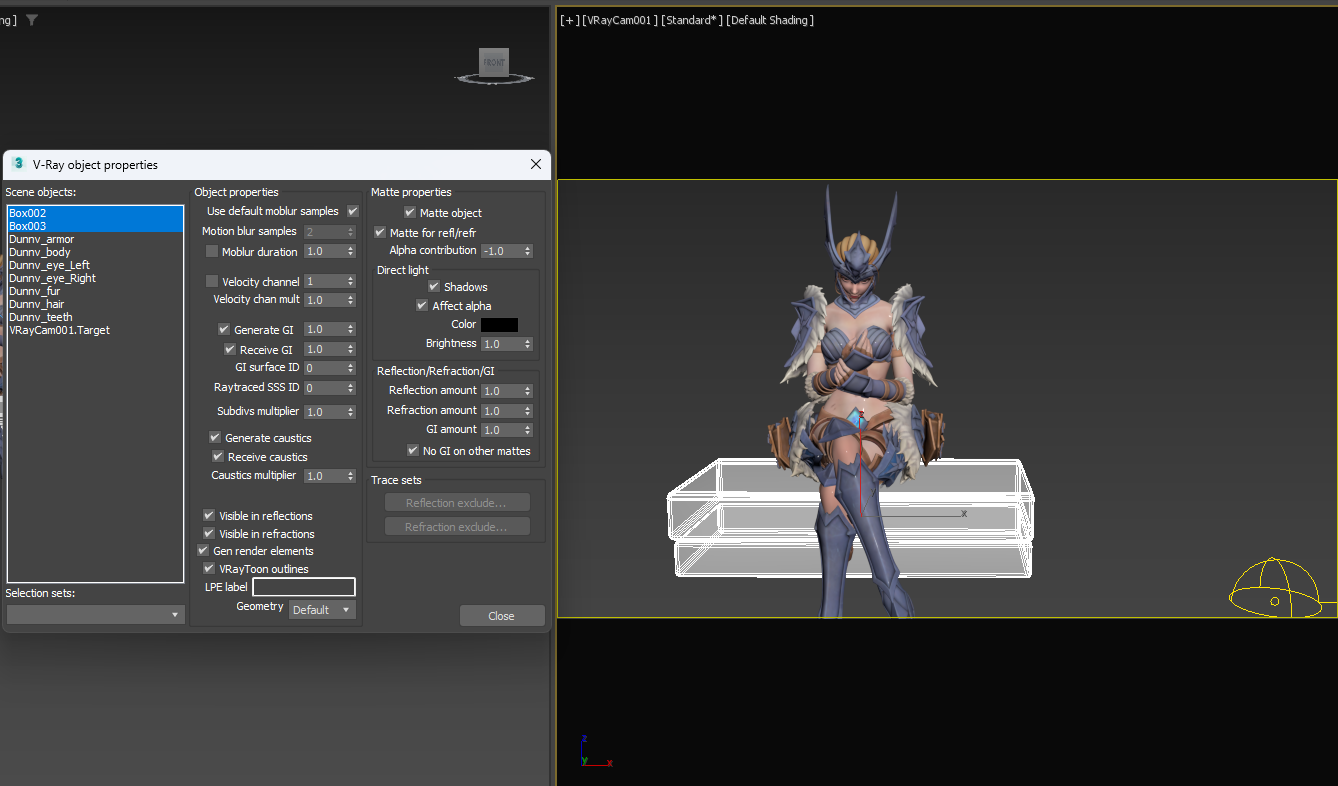The image size is (1338, 786).
Task: Select Dunnv_teeth in Scene objects
Action: 95,317
